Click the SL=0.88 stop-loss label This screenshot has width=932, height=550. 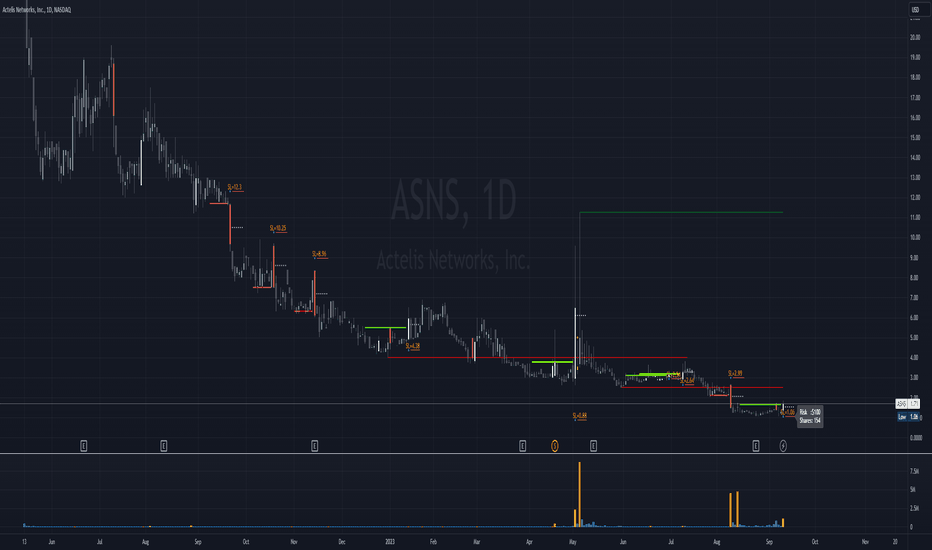click(x=580, y=416)
